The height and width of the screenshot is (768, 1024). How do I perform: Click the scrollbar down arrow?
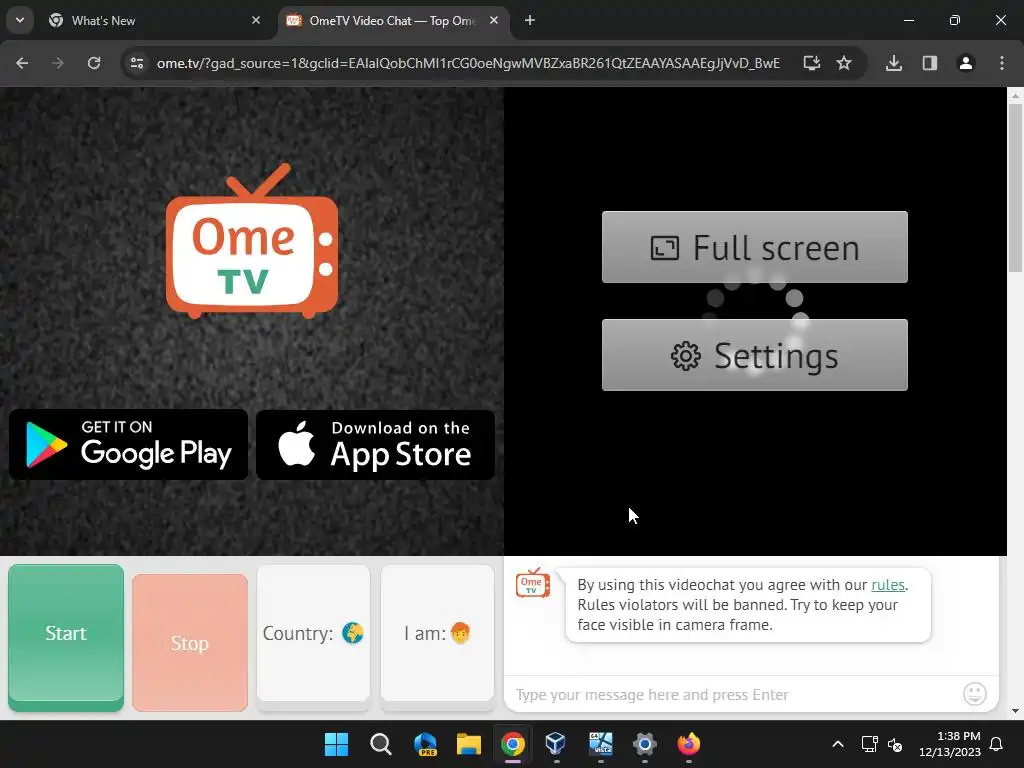click(1015, 711)
